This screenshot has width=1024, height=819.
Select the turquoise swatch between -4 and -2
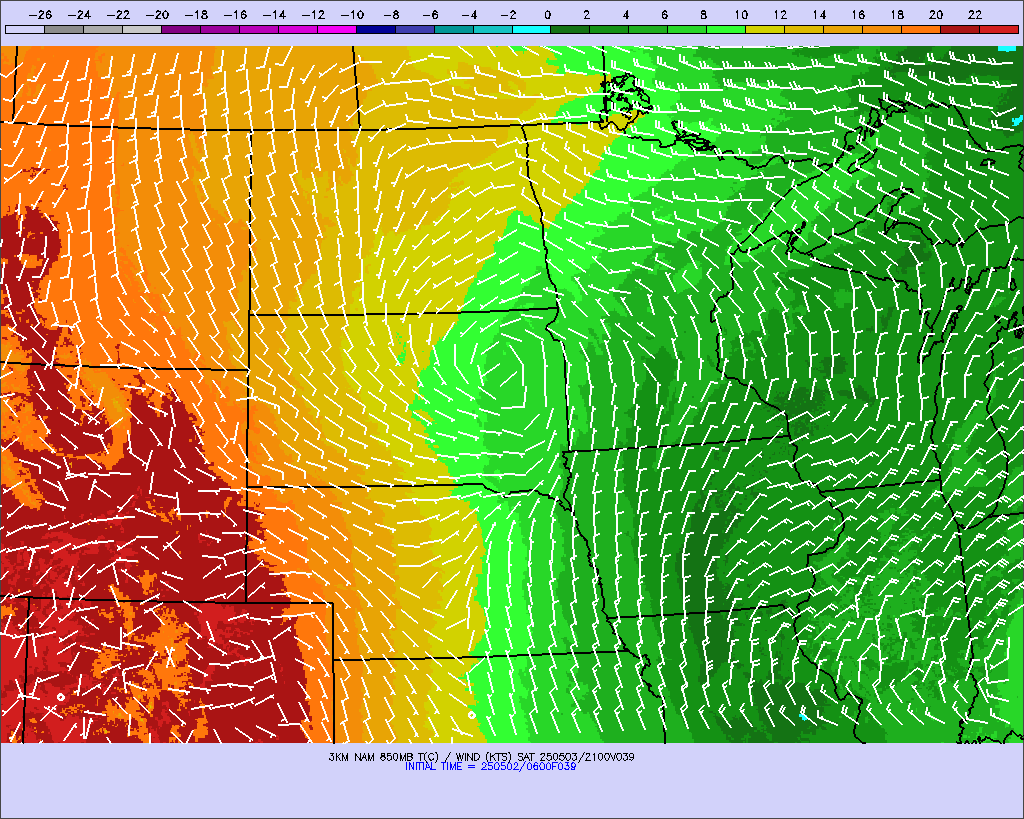pyautogui.click(x=492, y=29)
